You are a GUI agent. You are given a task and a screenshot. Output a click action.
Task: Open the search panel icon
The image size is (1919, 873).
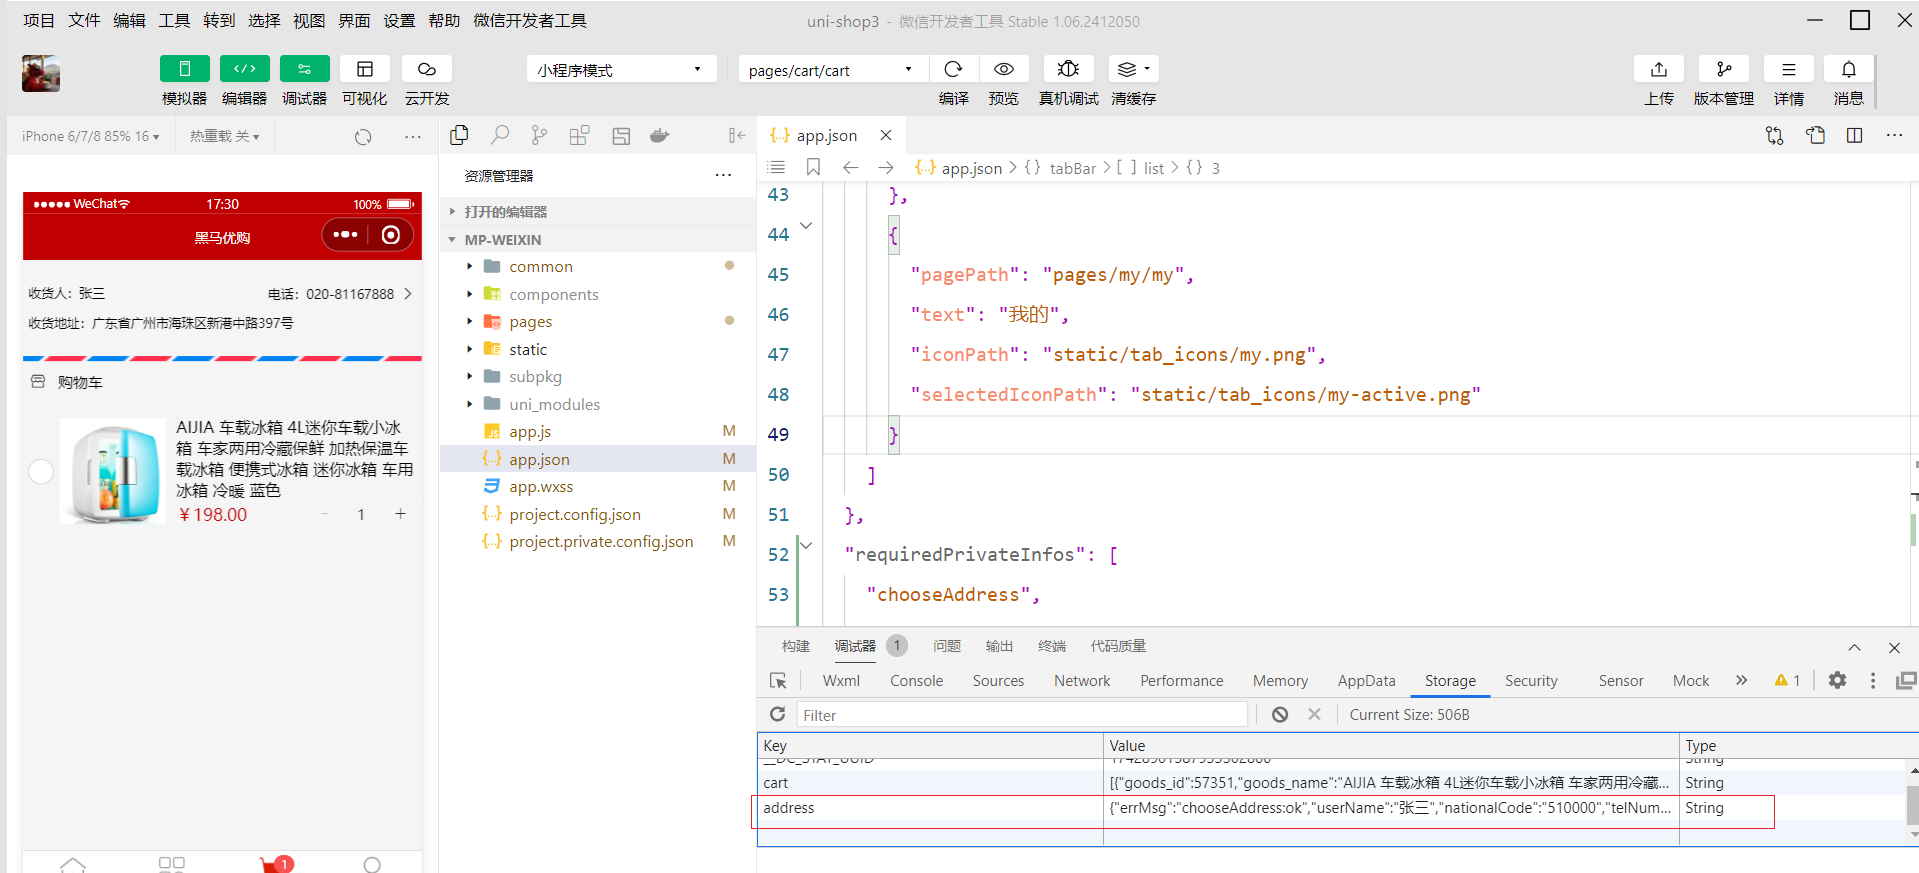pos(500,135)
